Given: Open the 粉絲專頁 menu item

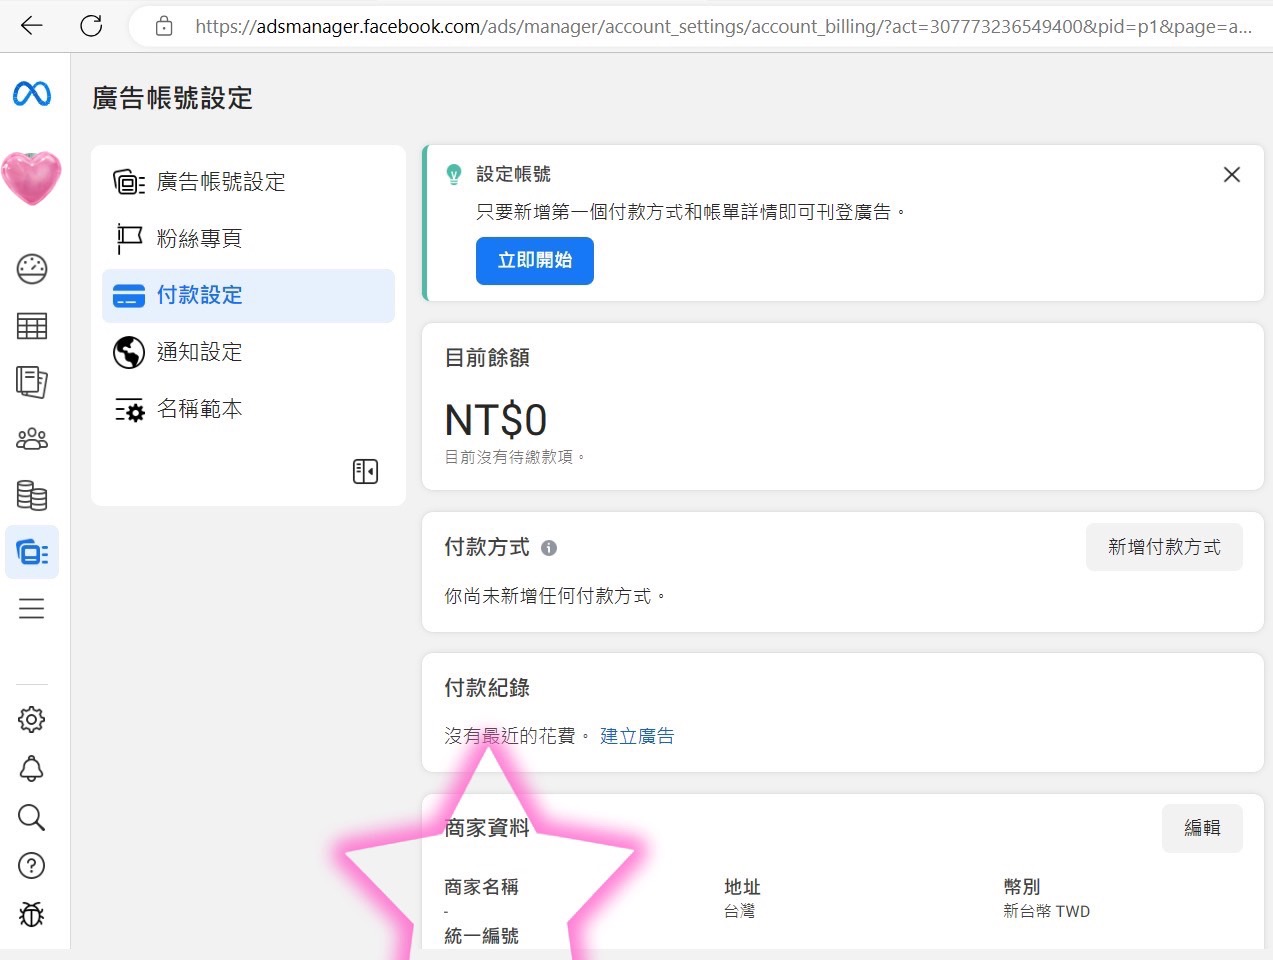Looking at the screenshot, I should (x=249, y=239).
